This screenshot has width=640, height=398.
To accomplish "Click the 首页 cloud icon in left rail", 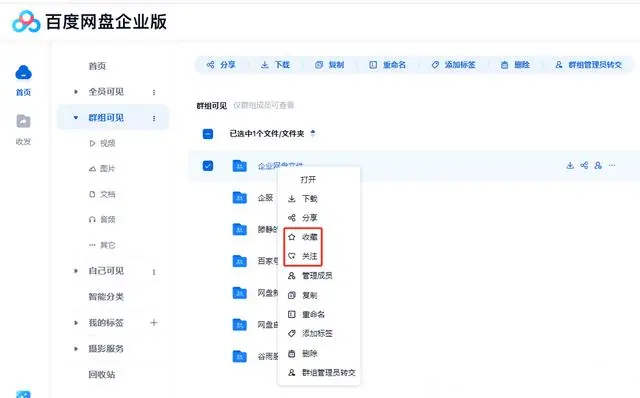I will tap(23, 73).
